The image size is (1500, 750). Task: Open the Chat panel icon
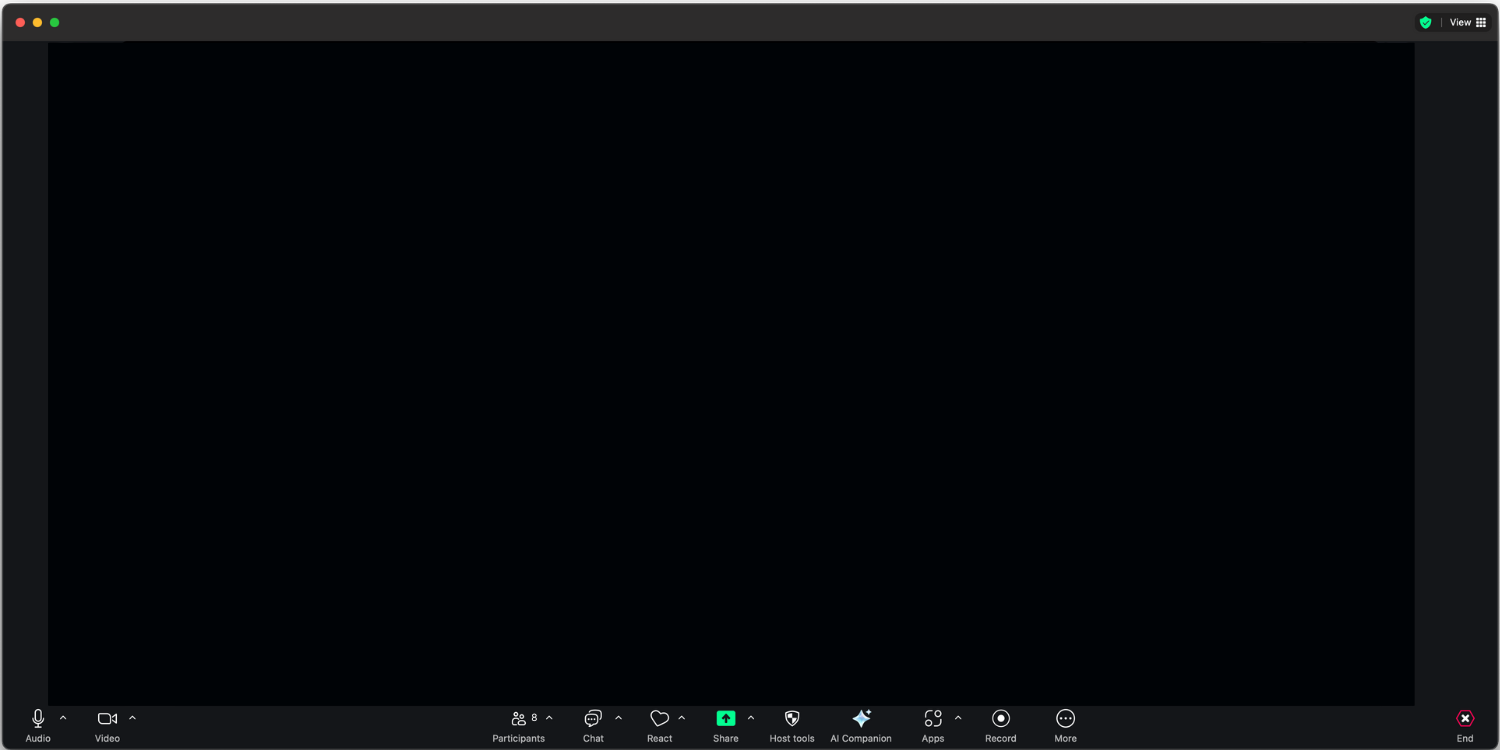tap(593, 718)
